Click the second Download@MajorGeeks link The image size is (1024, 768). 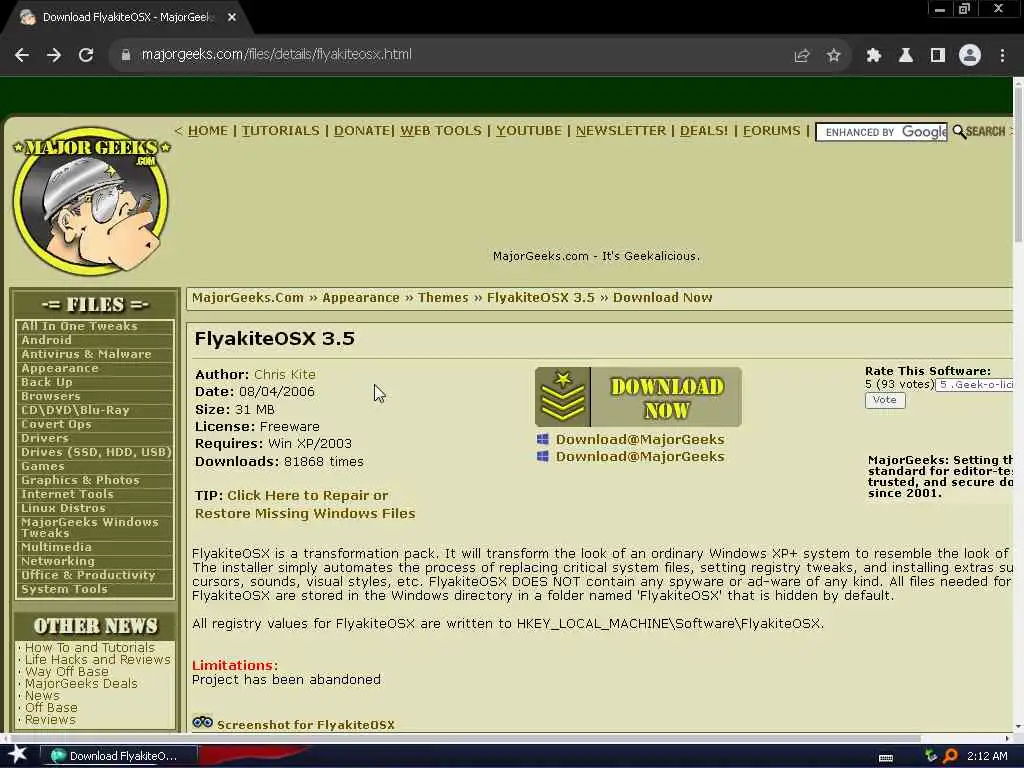tap(640, 456)
